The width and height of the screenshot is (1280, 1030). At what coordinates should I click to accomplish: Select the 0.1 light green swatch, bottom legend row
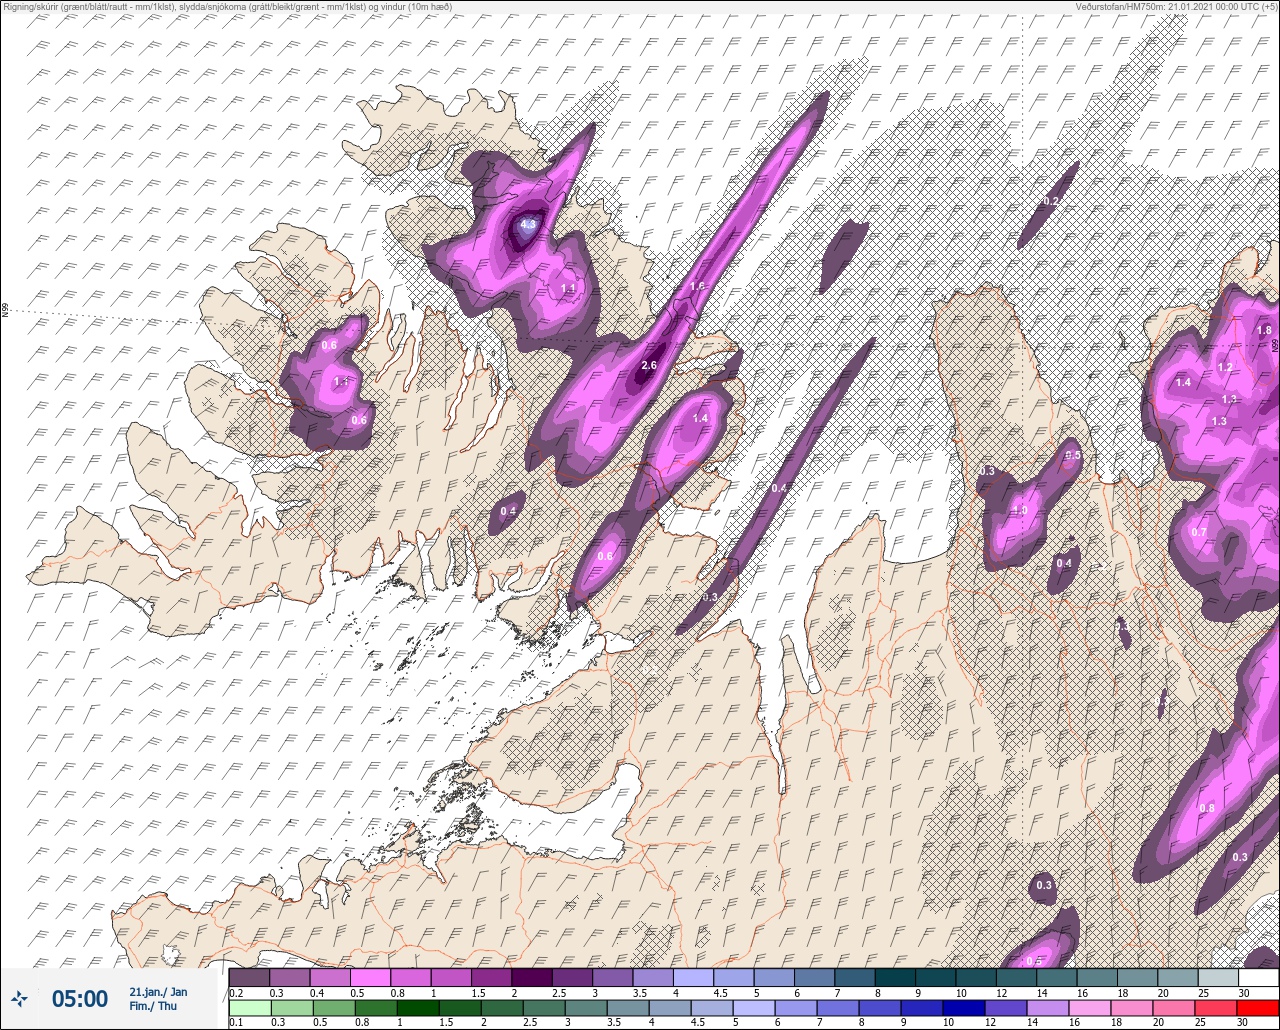[x=248, y=1006]
